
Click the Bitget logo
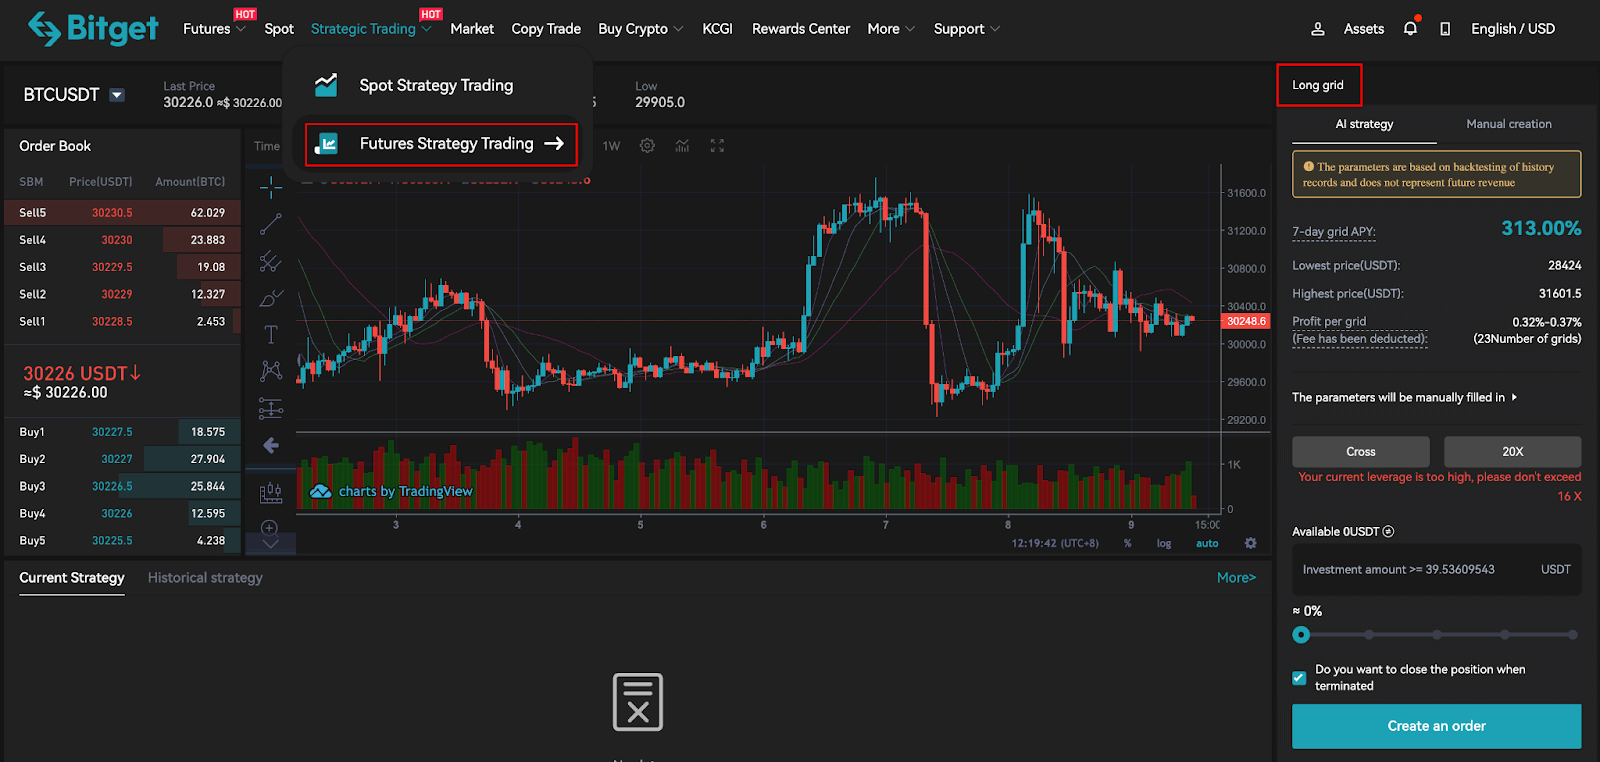(x=92, y=29)
